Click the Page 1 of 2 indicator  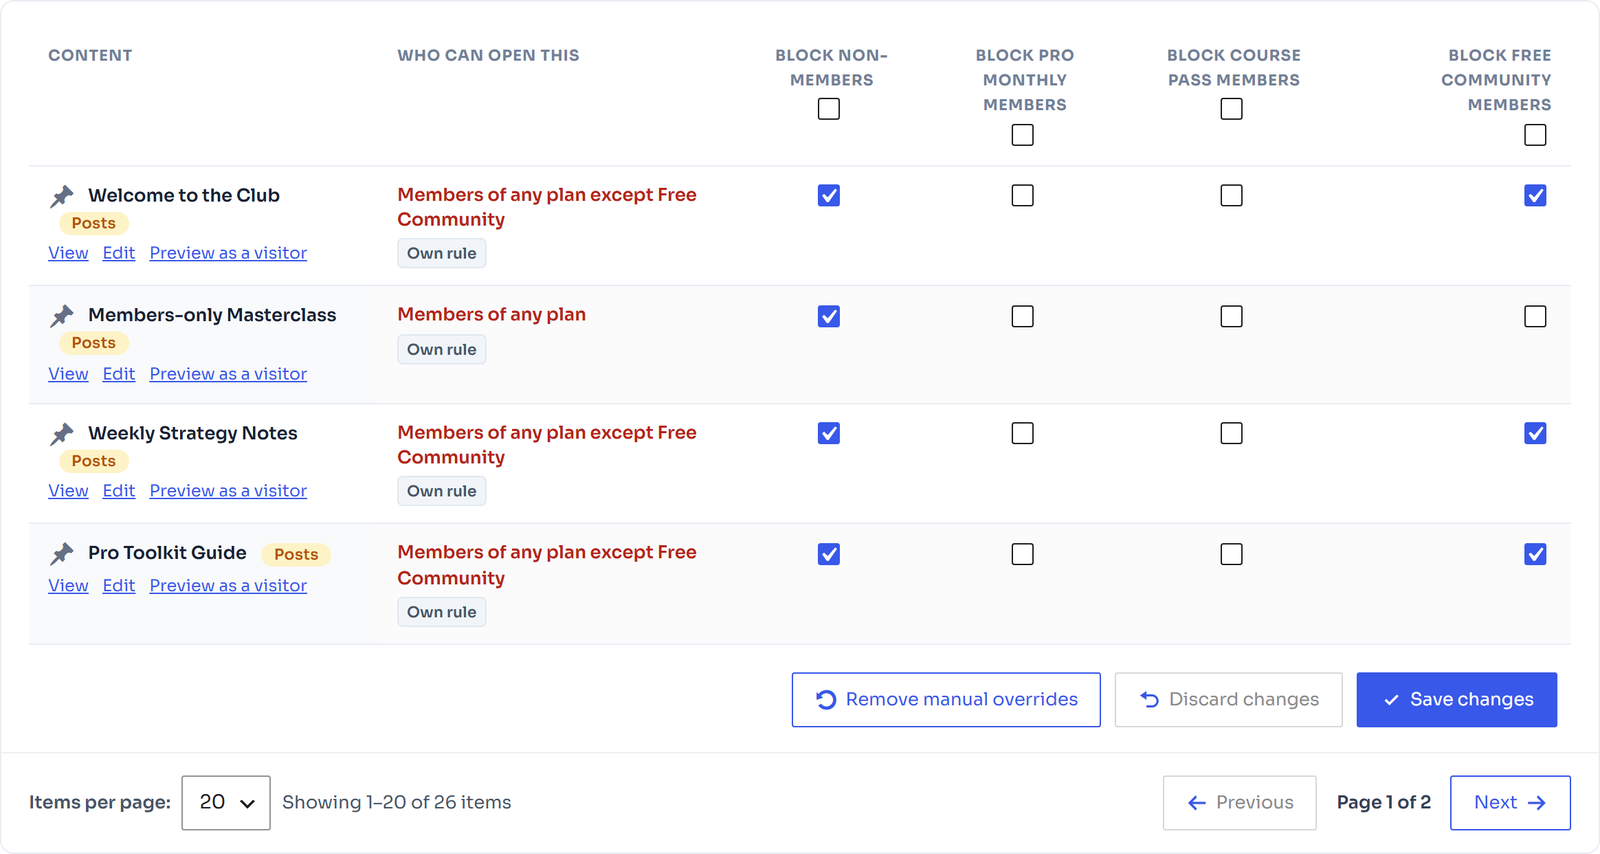(x=1384, y=803)
